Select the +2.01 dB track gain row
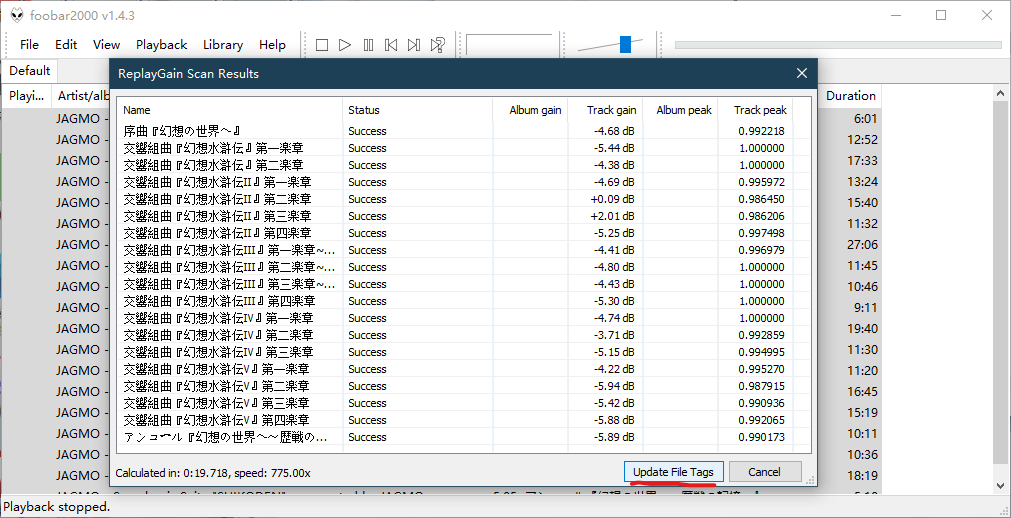Image resolution: width=1011 pixels, height=518 pixels. tap(612, 216)
